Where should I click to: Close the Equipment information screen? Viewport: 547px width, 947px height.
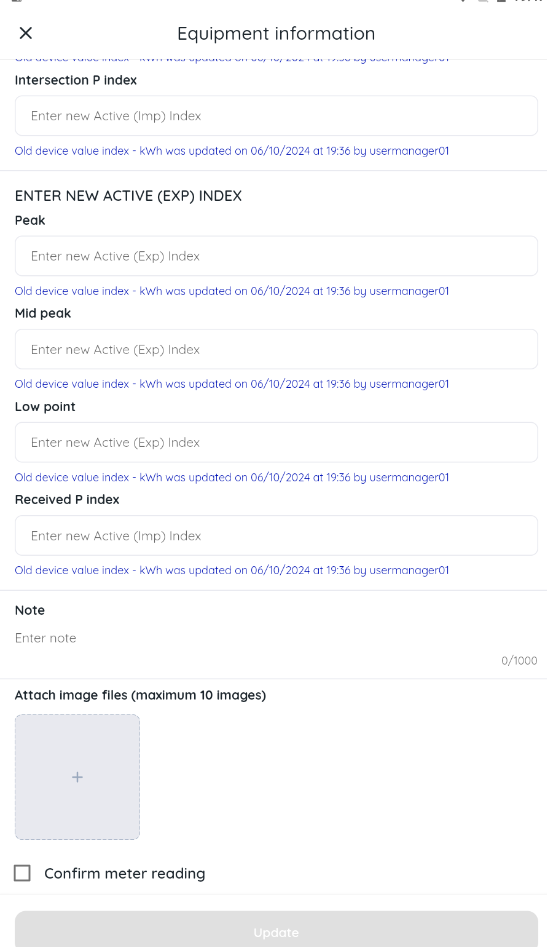[25, 33]
